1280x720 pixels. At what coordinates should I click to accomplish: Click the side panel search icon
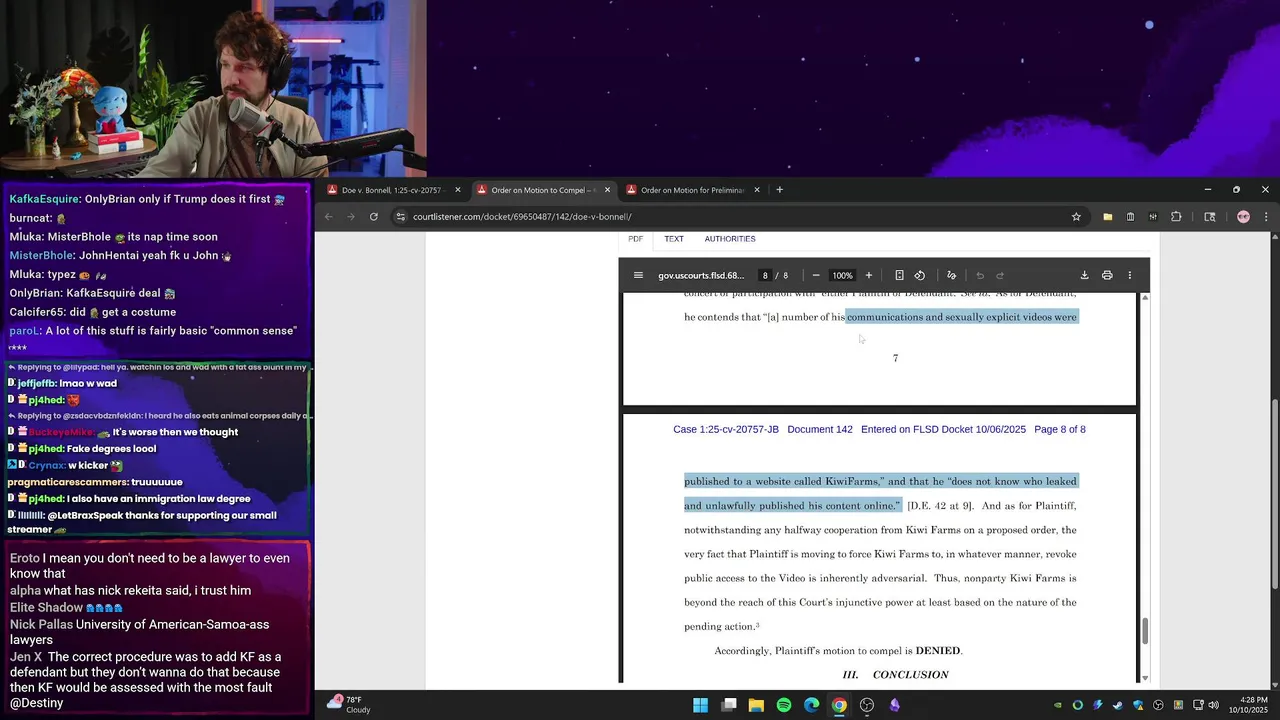[1209, 216]
